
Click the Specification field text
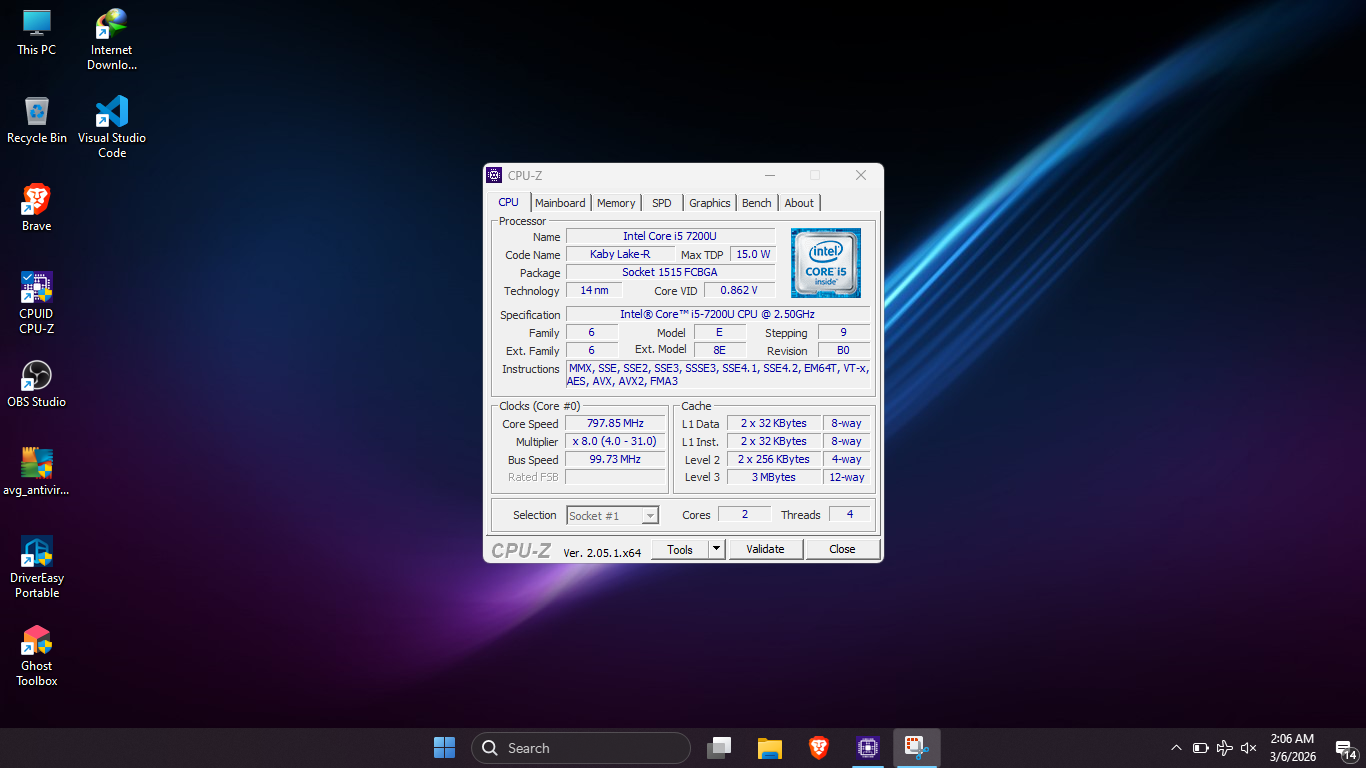(x=717, y=314)
